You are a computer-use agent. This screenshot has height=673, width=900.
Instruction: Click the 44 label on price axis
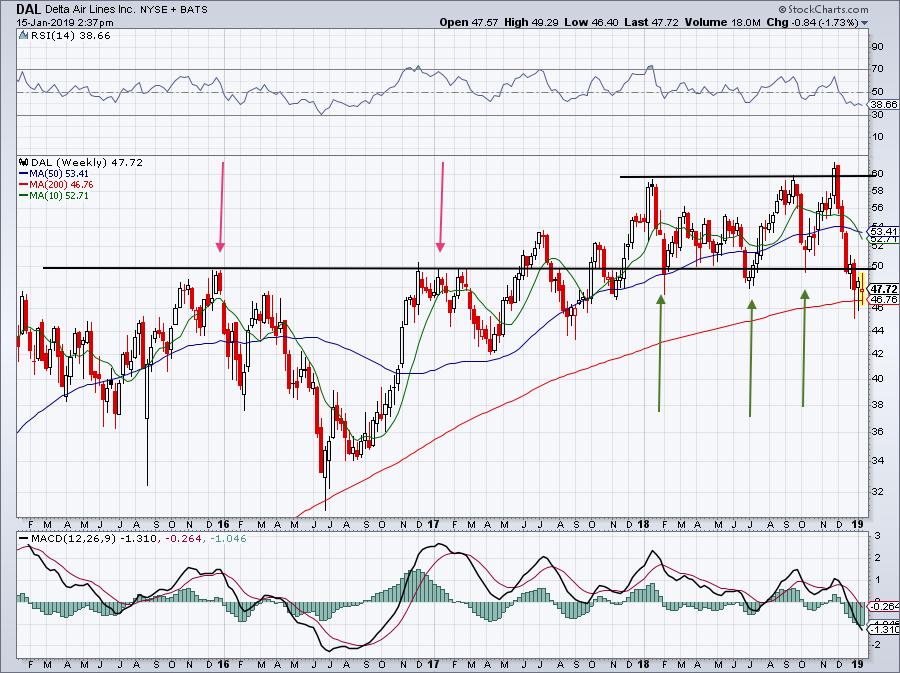coord(878,330)
